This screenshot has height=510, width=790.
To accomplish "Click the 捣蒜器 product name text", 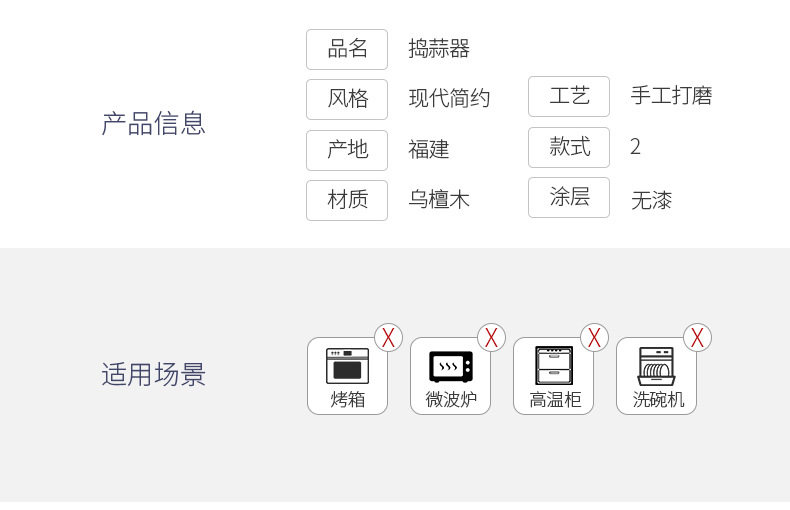I will tap(439, 49).
